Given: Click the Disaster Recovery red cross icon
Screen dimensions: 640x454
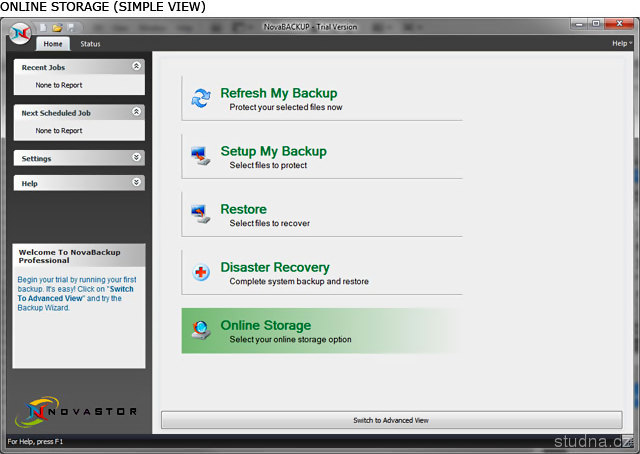Looking at the screenshot, I should pyautogui.click(x=201, y=272).
